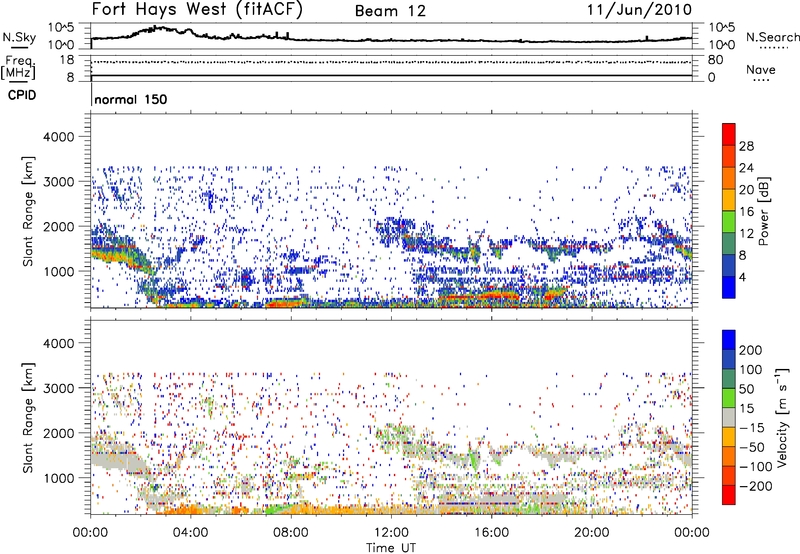This screenshot has height=554, width=800.
Task: Click the 'Nave' legend label
Action: pyautogui.click(x=761, y=69)
